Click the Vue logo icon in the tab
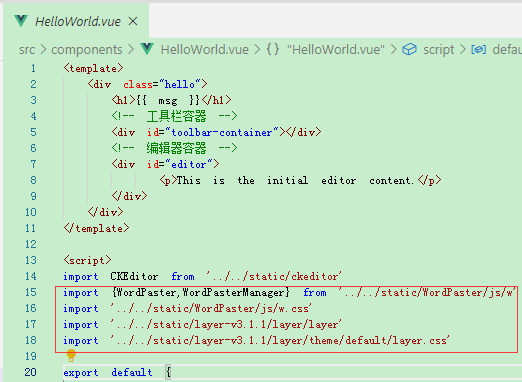Screen dimensions: 522x382 pyautogui.click(x=21, y=21)
